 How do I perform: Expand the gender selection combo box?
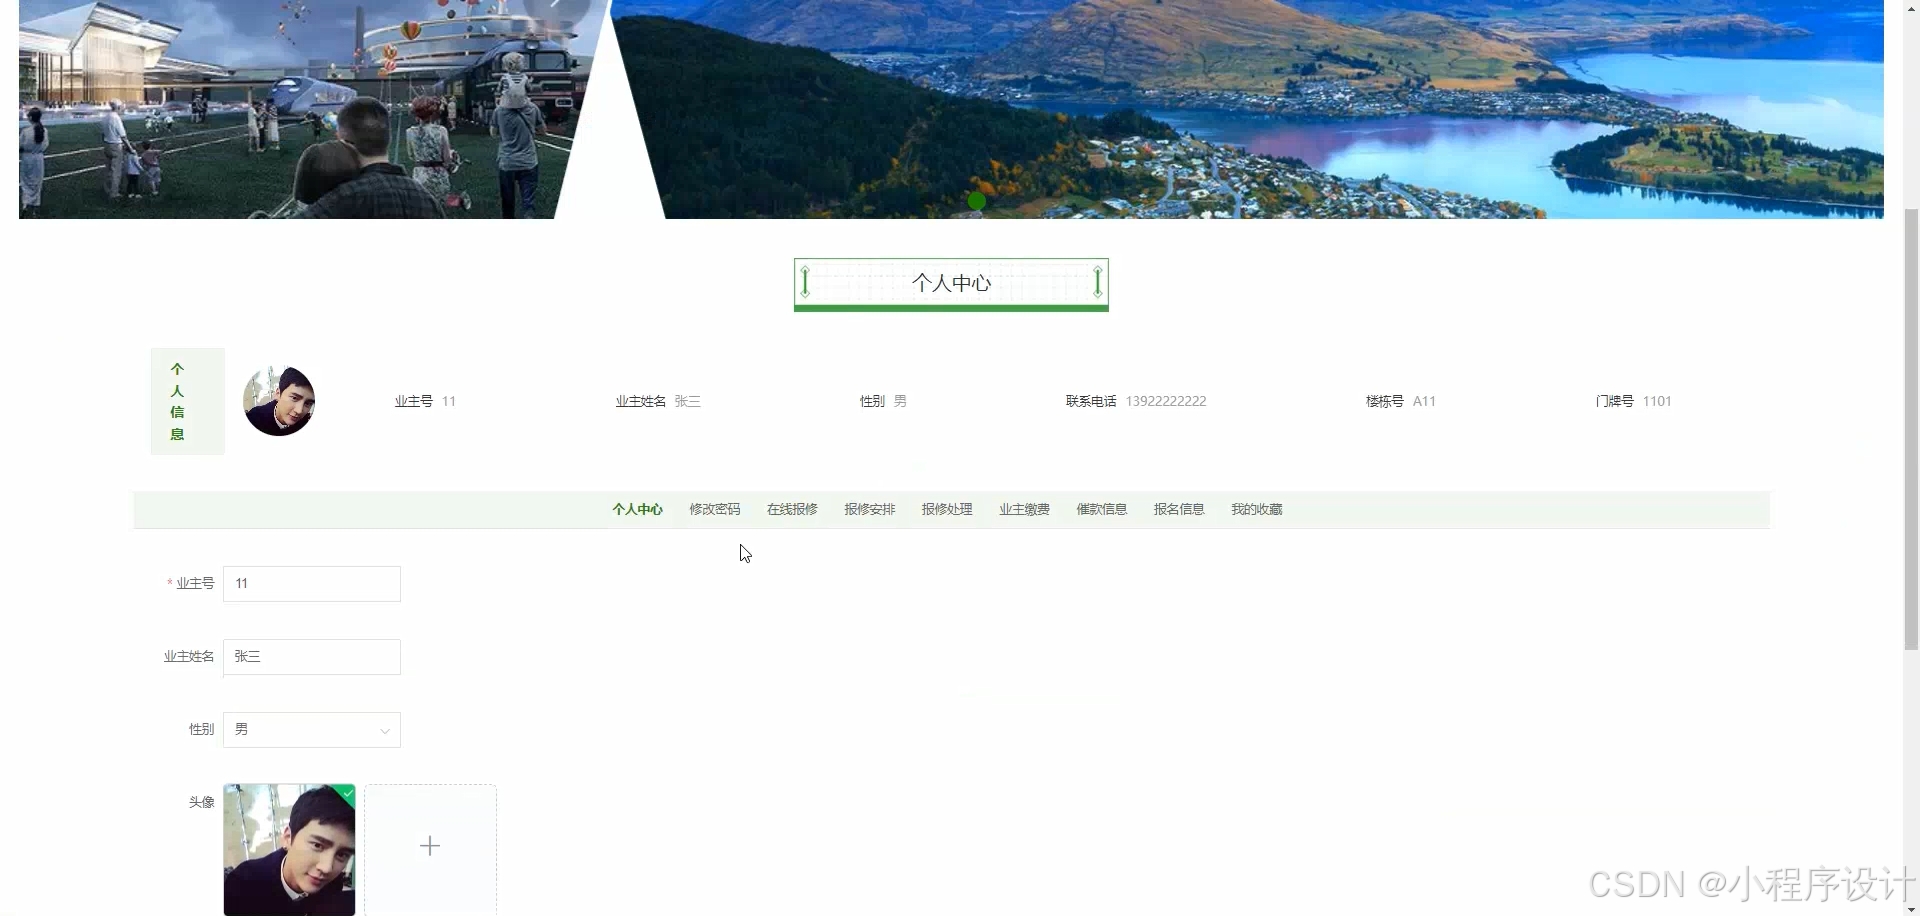click(x=310, y=729)
